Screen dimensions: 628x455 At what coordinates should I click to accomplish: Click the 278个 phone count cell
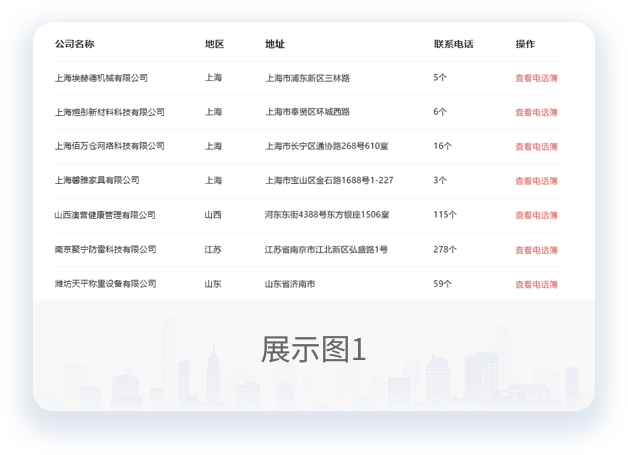click(x=445, y=249)
